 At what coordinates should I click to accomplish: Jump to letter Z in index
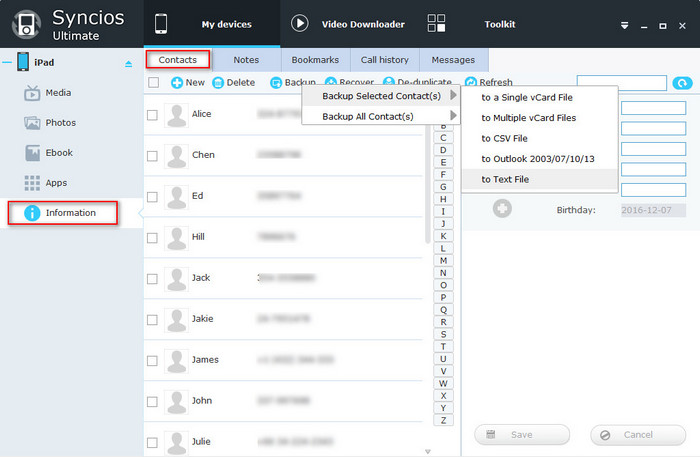[x=443, y=420]
